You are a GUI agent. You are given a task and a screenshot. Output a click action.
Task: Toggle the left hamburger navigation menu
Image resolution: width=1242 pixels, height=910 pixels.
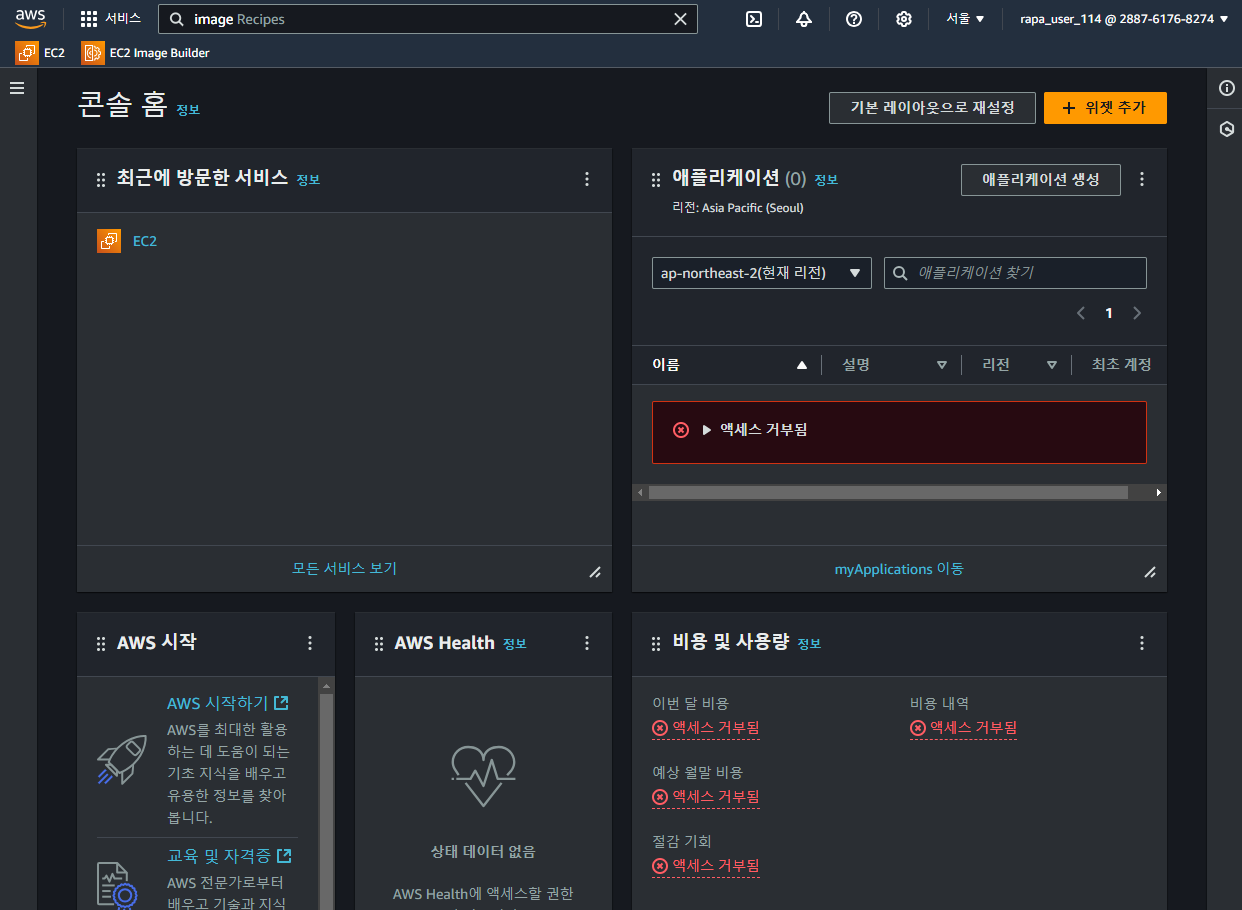point(17,88)
